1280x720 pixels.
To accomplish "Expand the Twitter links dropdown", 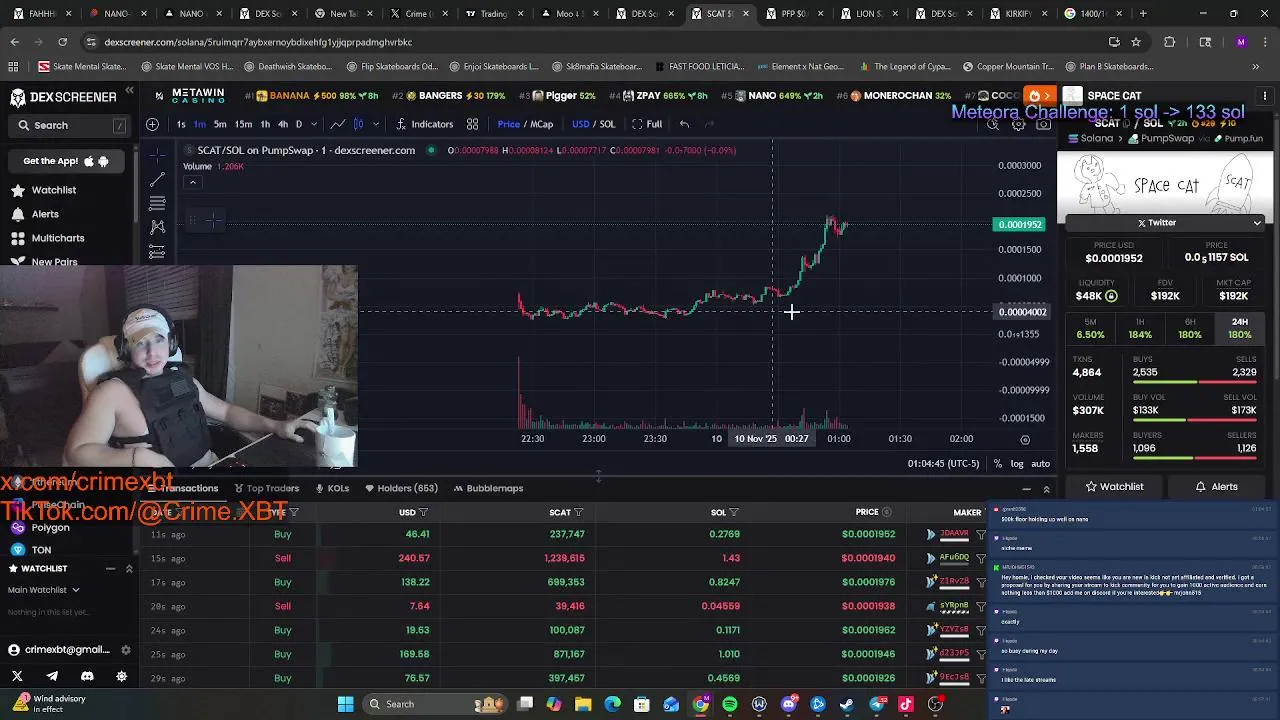I will (x=1257, y=223).
